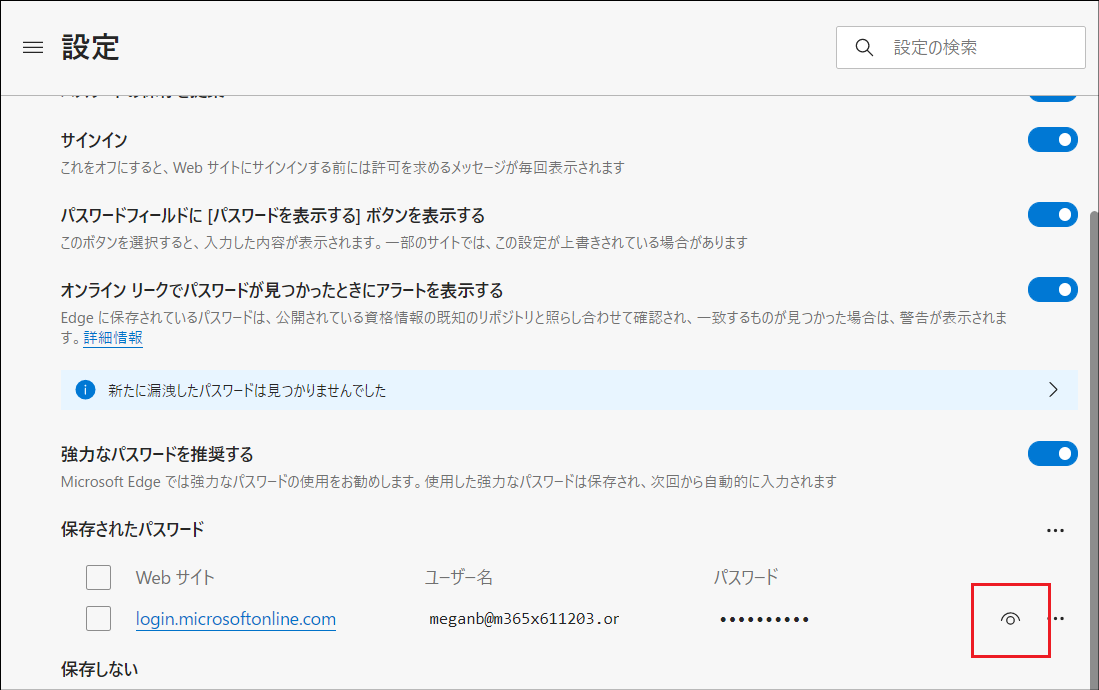Screen dimensions: 1099x690
Task: Reveal password with the eye icon
Action: [x=1010, y=619]
